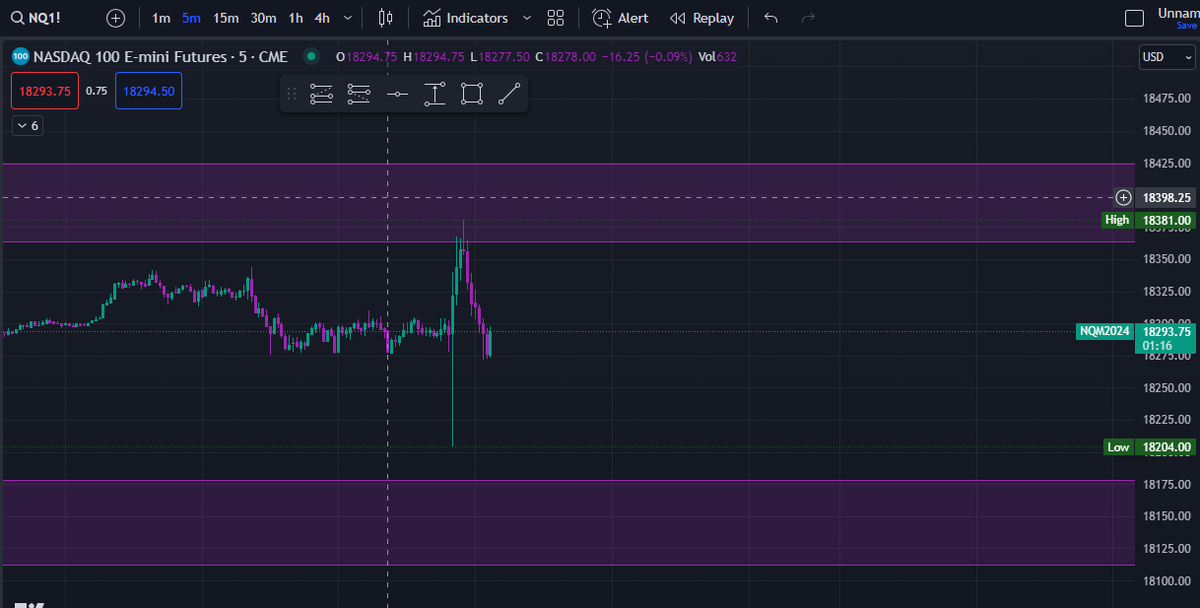Click the green market status dot
This screenshot has width=1200, height=608.
311,57
